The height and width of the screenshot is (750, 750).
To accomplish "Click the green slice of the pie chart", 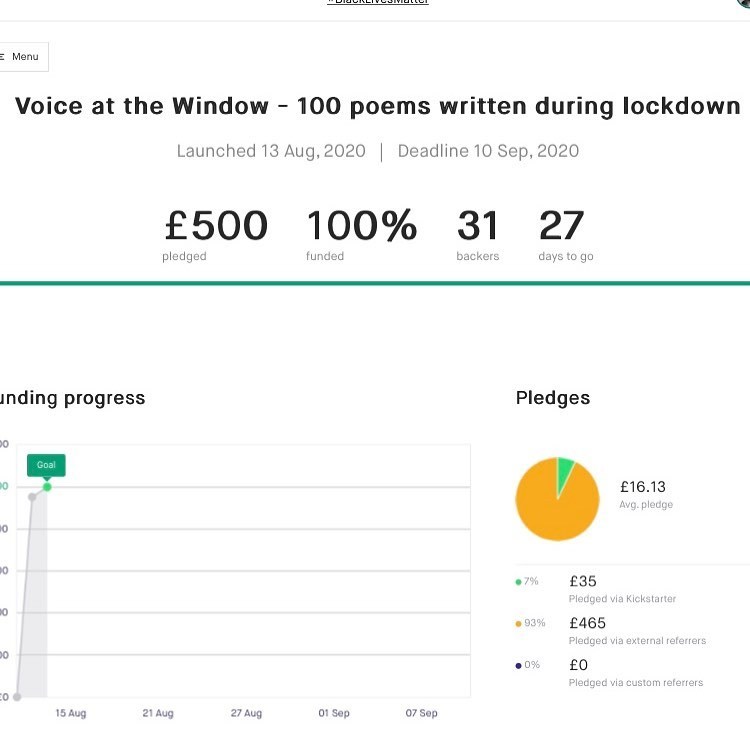I will point(566,466).
